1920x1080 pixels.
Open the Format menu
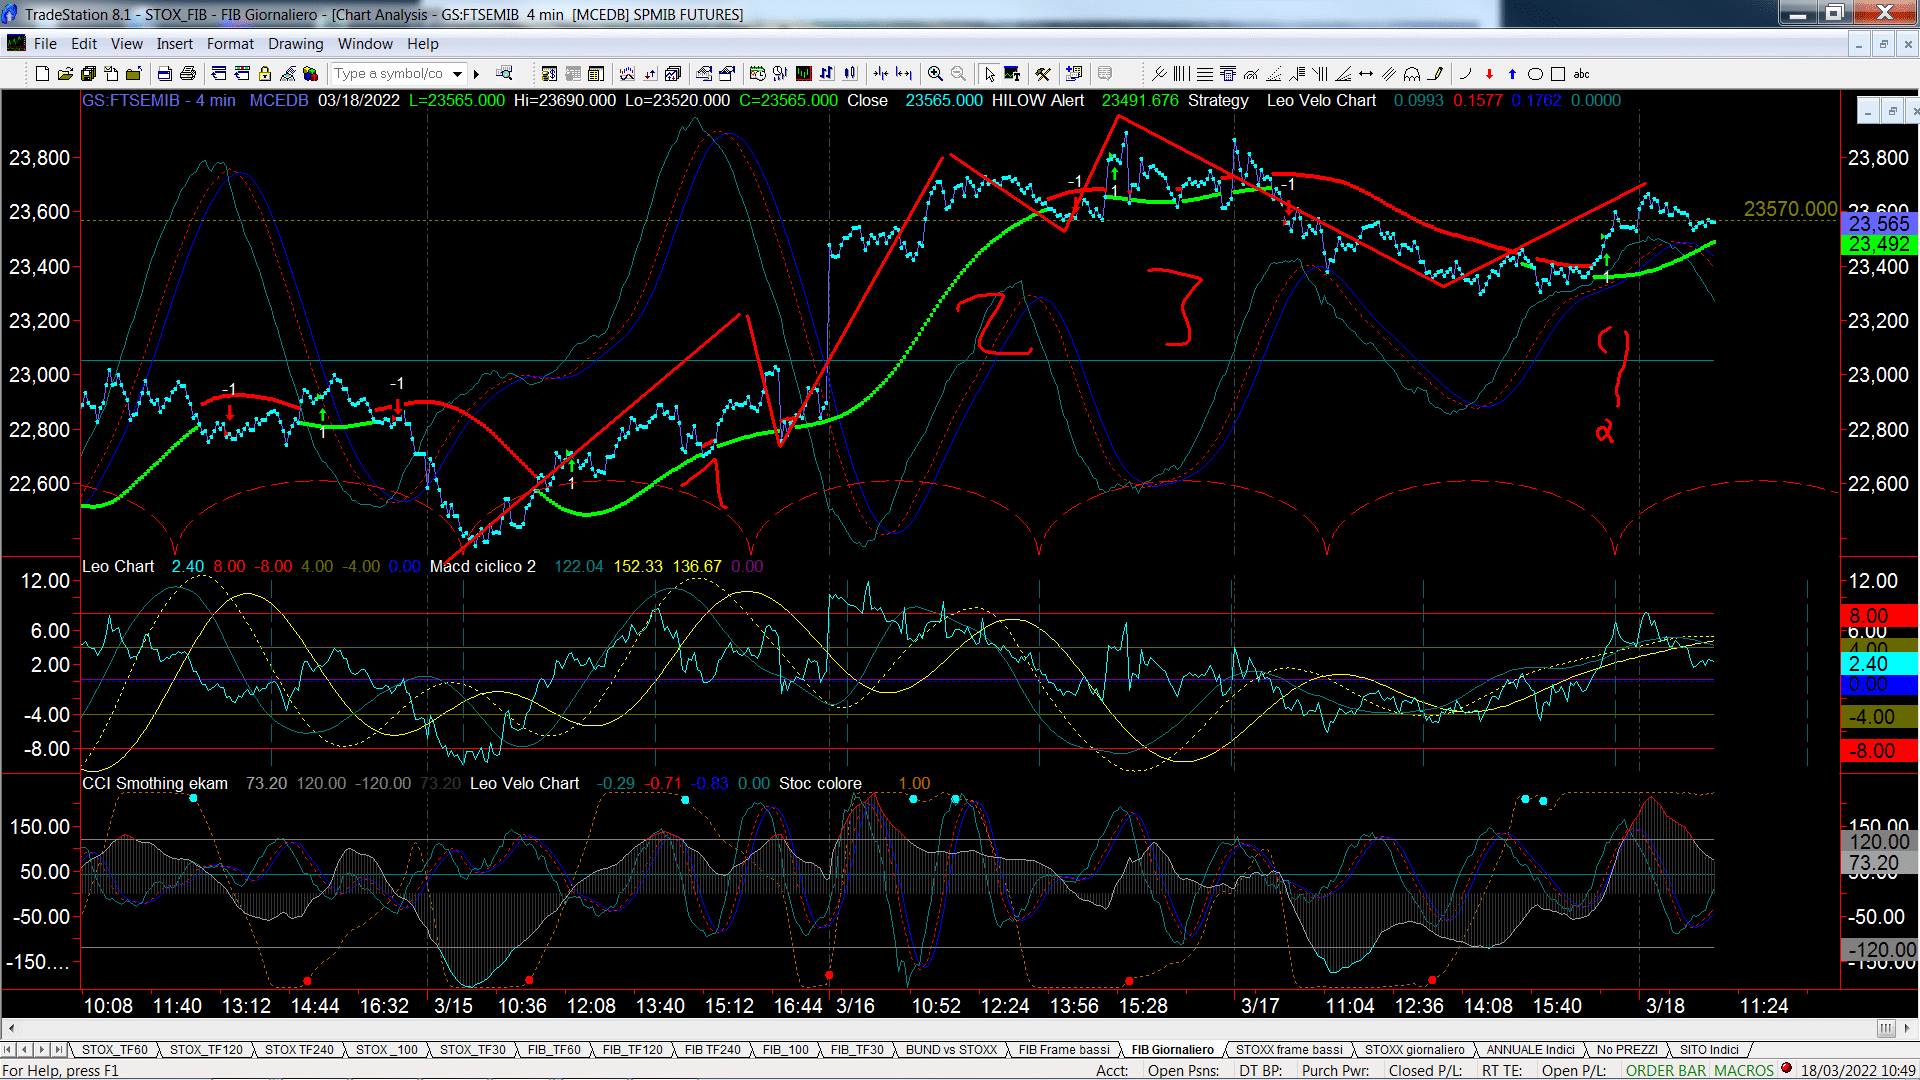pyautogui.click(x=230, y=44)
